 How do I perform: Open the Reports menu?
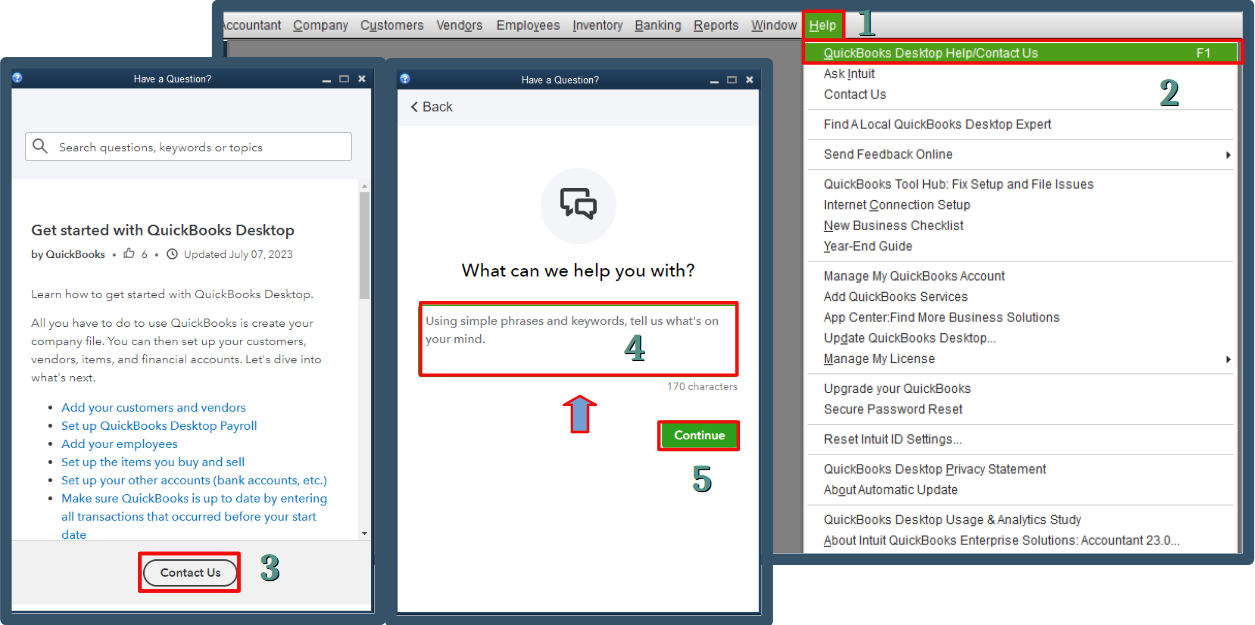(716, 25)
